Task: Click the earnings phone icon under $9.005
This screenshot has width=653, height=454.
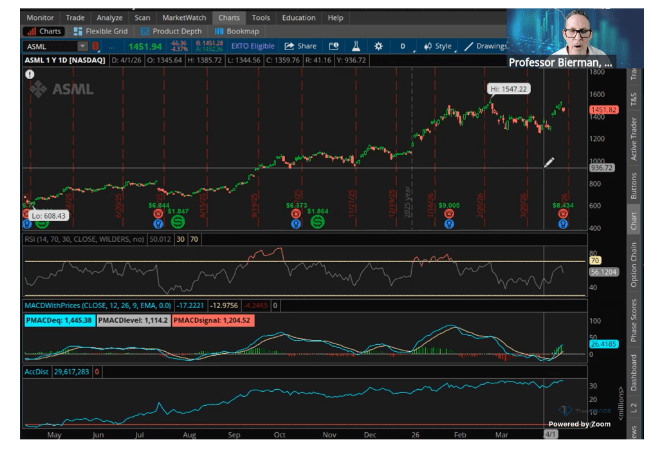Action: 449,214
